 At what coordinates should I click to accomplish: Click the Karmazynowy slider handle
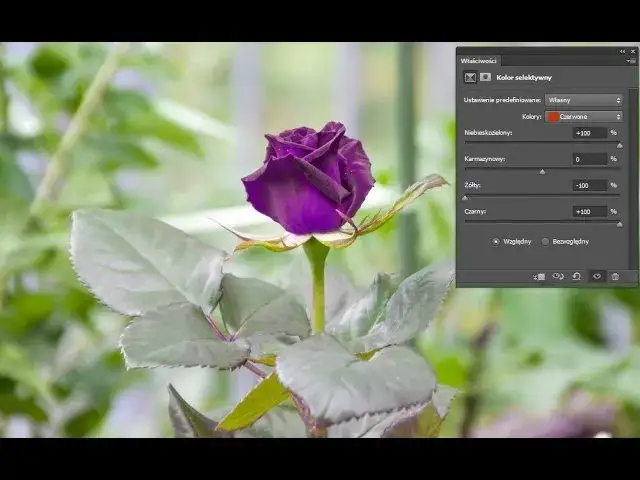pos(542,171)
